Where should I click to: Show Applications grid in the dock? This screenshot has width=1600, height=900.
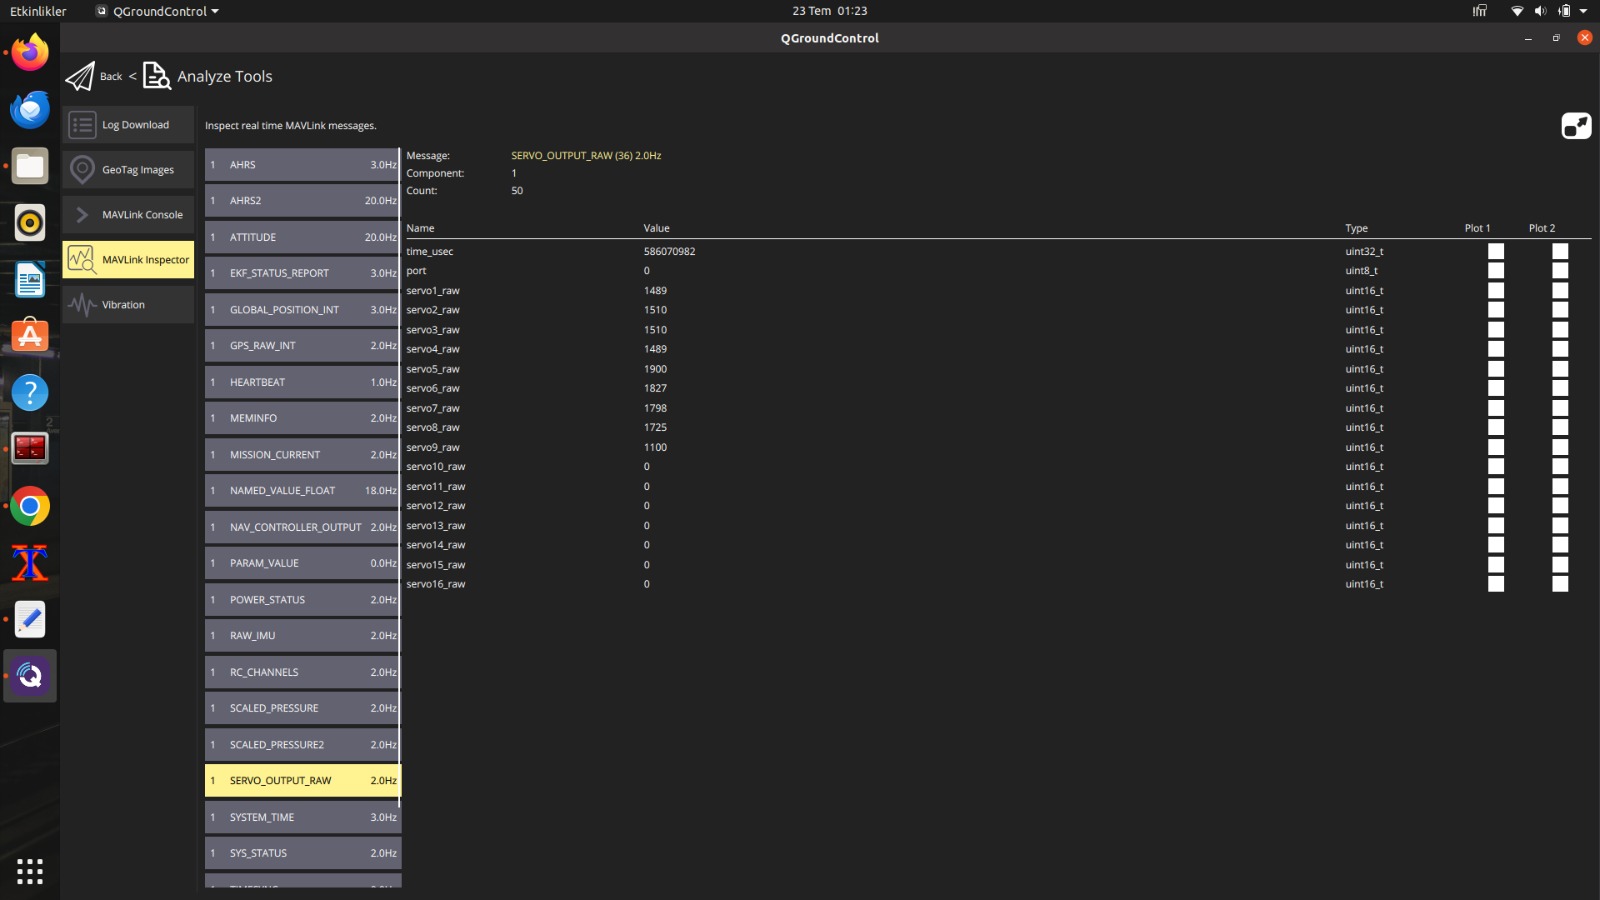tap(30, 871)
